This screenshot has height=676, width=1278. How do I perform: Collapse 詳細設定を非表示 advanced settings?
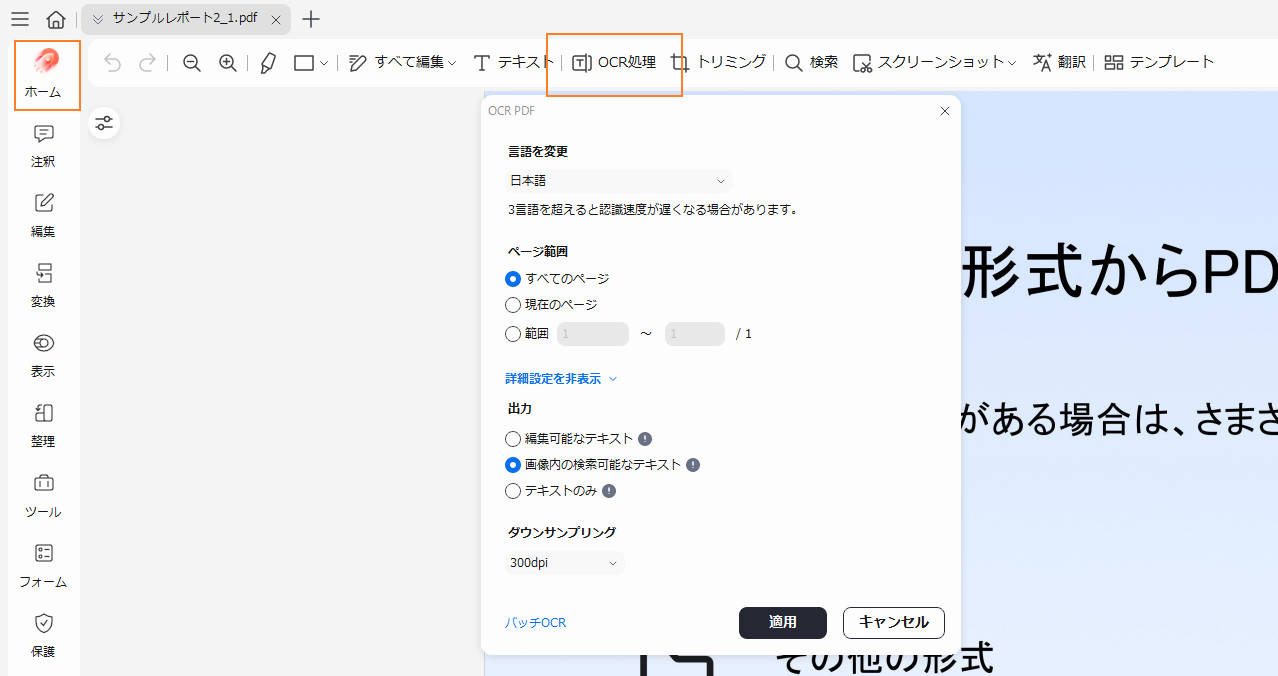pyautogui.click(x=561, y=379)
